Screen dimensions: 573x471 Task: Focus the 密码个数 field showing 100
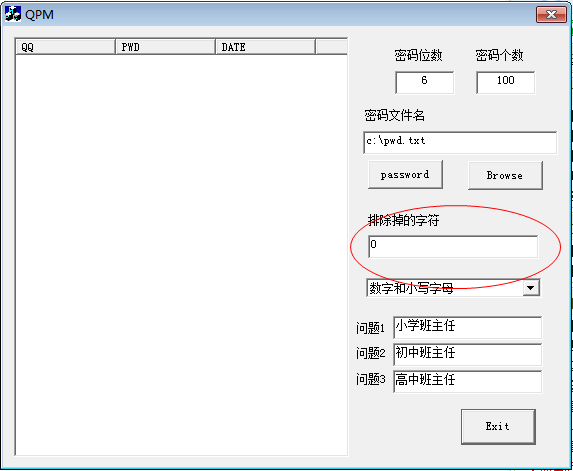click(x=505, y=82)
